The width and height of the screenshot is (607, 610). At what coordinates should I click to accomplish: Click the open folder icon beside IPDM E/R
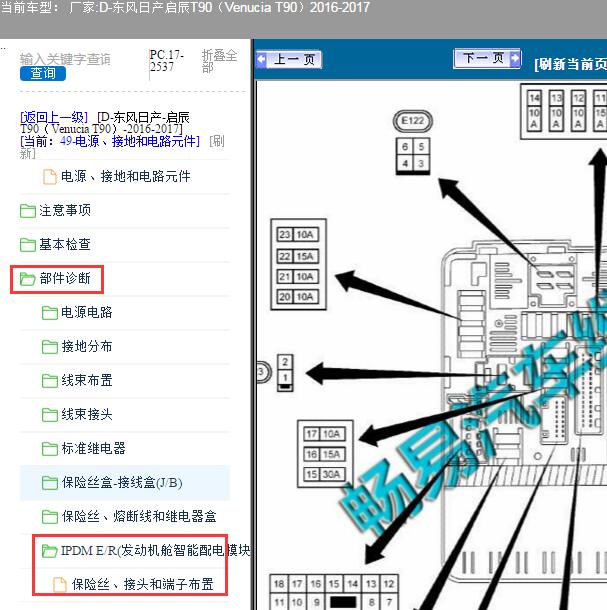coord(49,551)
